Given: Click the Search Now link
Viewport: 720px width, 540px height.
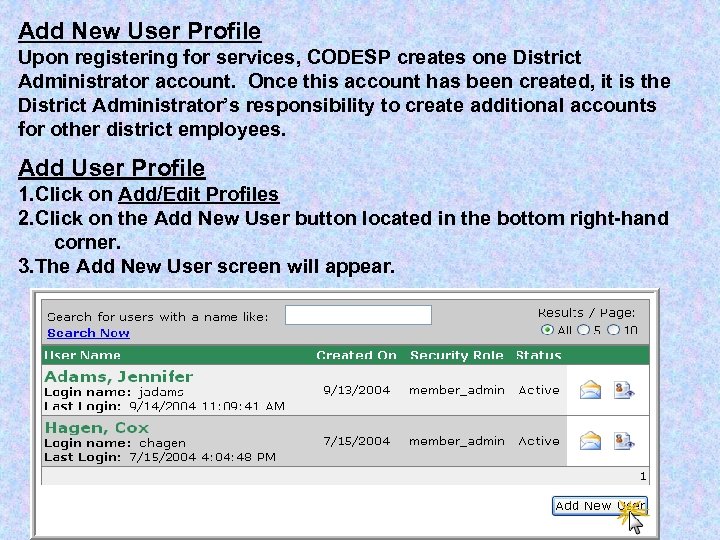Looking at the screenshot, I should pyautogui.click(x=88, y=333).
